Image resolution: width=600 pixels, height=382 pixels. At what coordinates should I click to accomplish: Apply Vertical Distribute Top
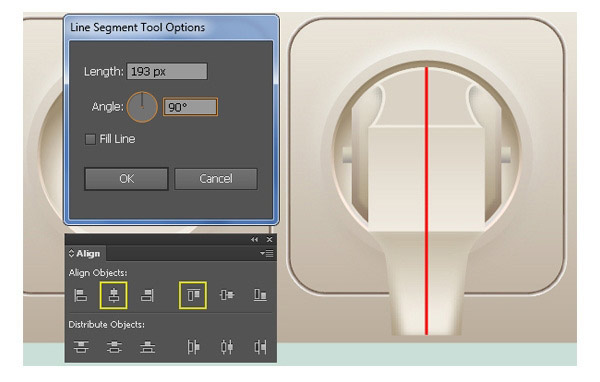81,347
